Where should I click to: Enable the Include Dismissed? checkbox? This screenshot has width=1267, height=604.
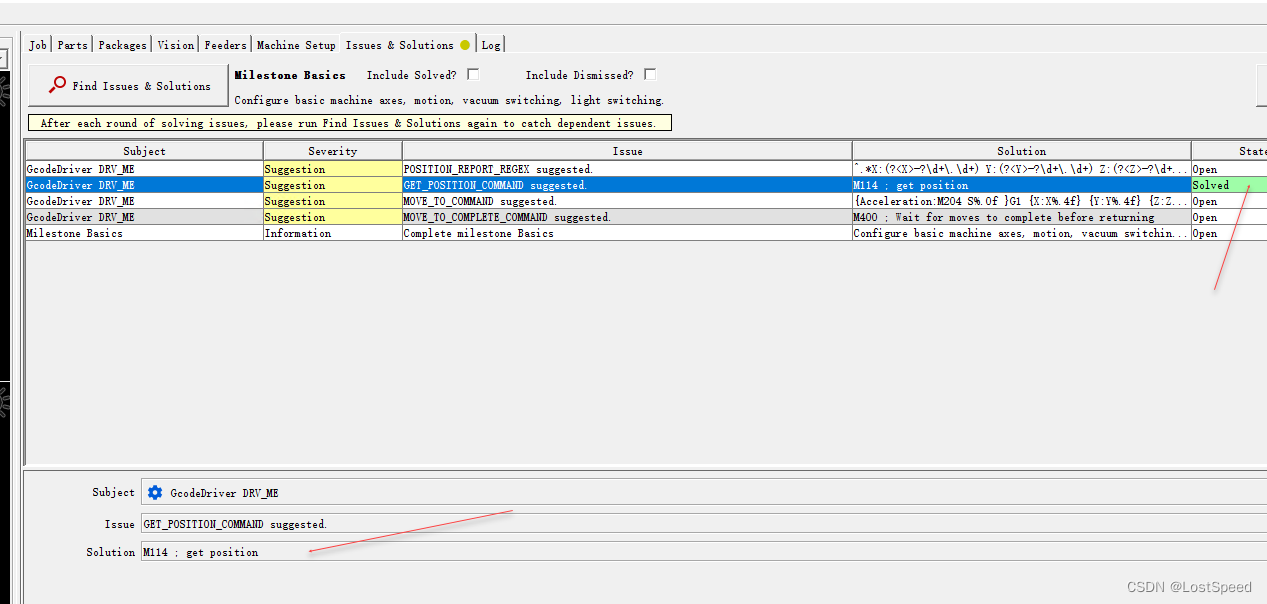[x=650, y=73]
